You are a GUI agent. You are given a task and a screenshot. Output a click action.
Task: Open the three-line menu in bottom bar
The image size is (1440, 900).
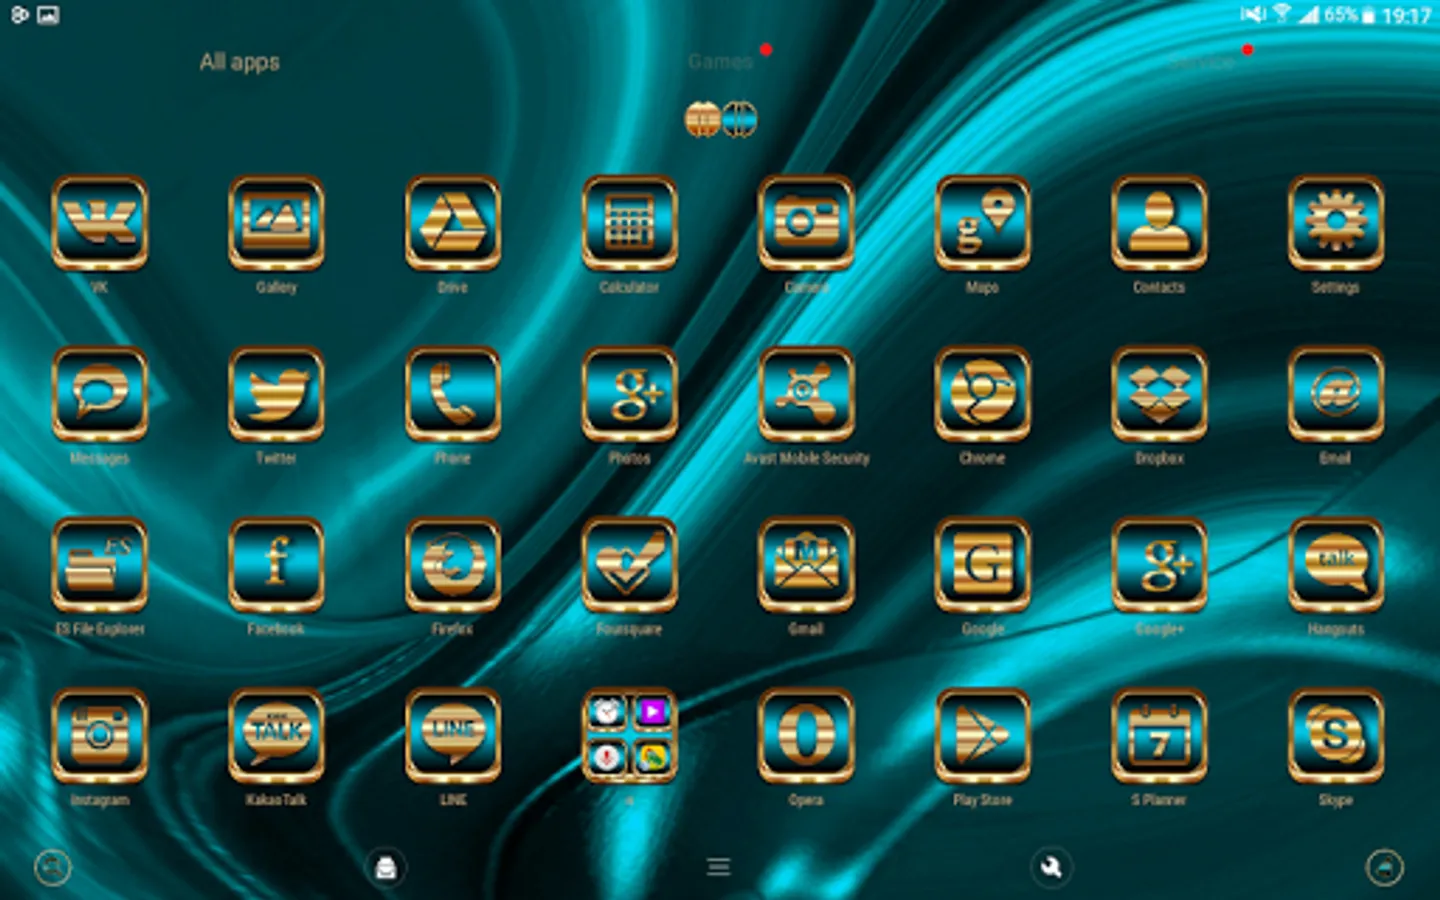[719, 867]
